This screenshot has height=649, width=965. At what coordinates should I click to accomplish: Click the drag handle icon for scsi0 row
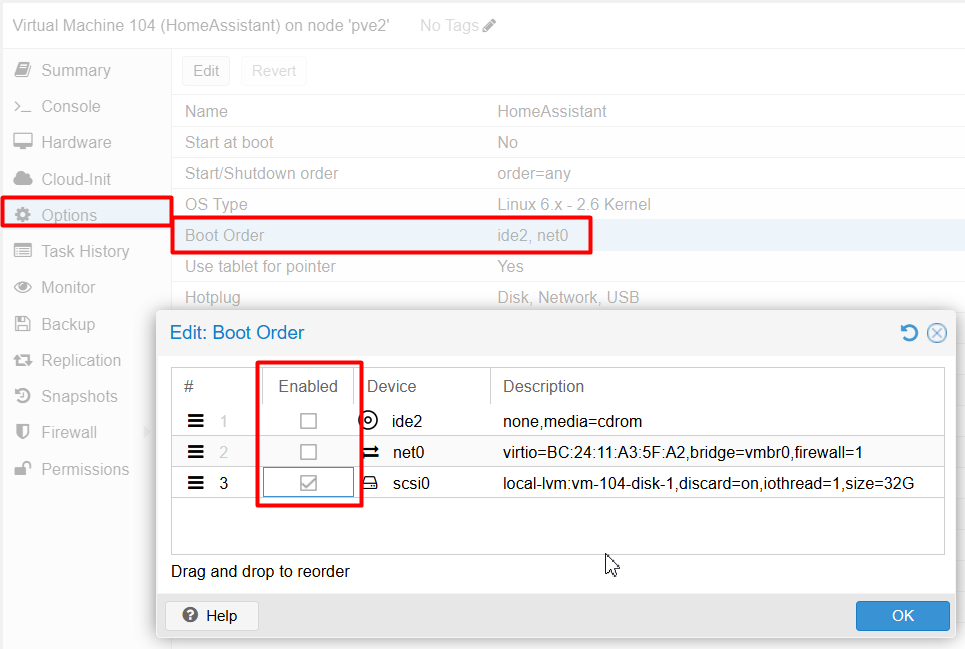click(x=196, y=483)
